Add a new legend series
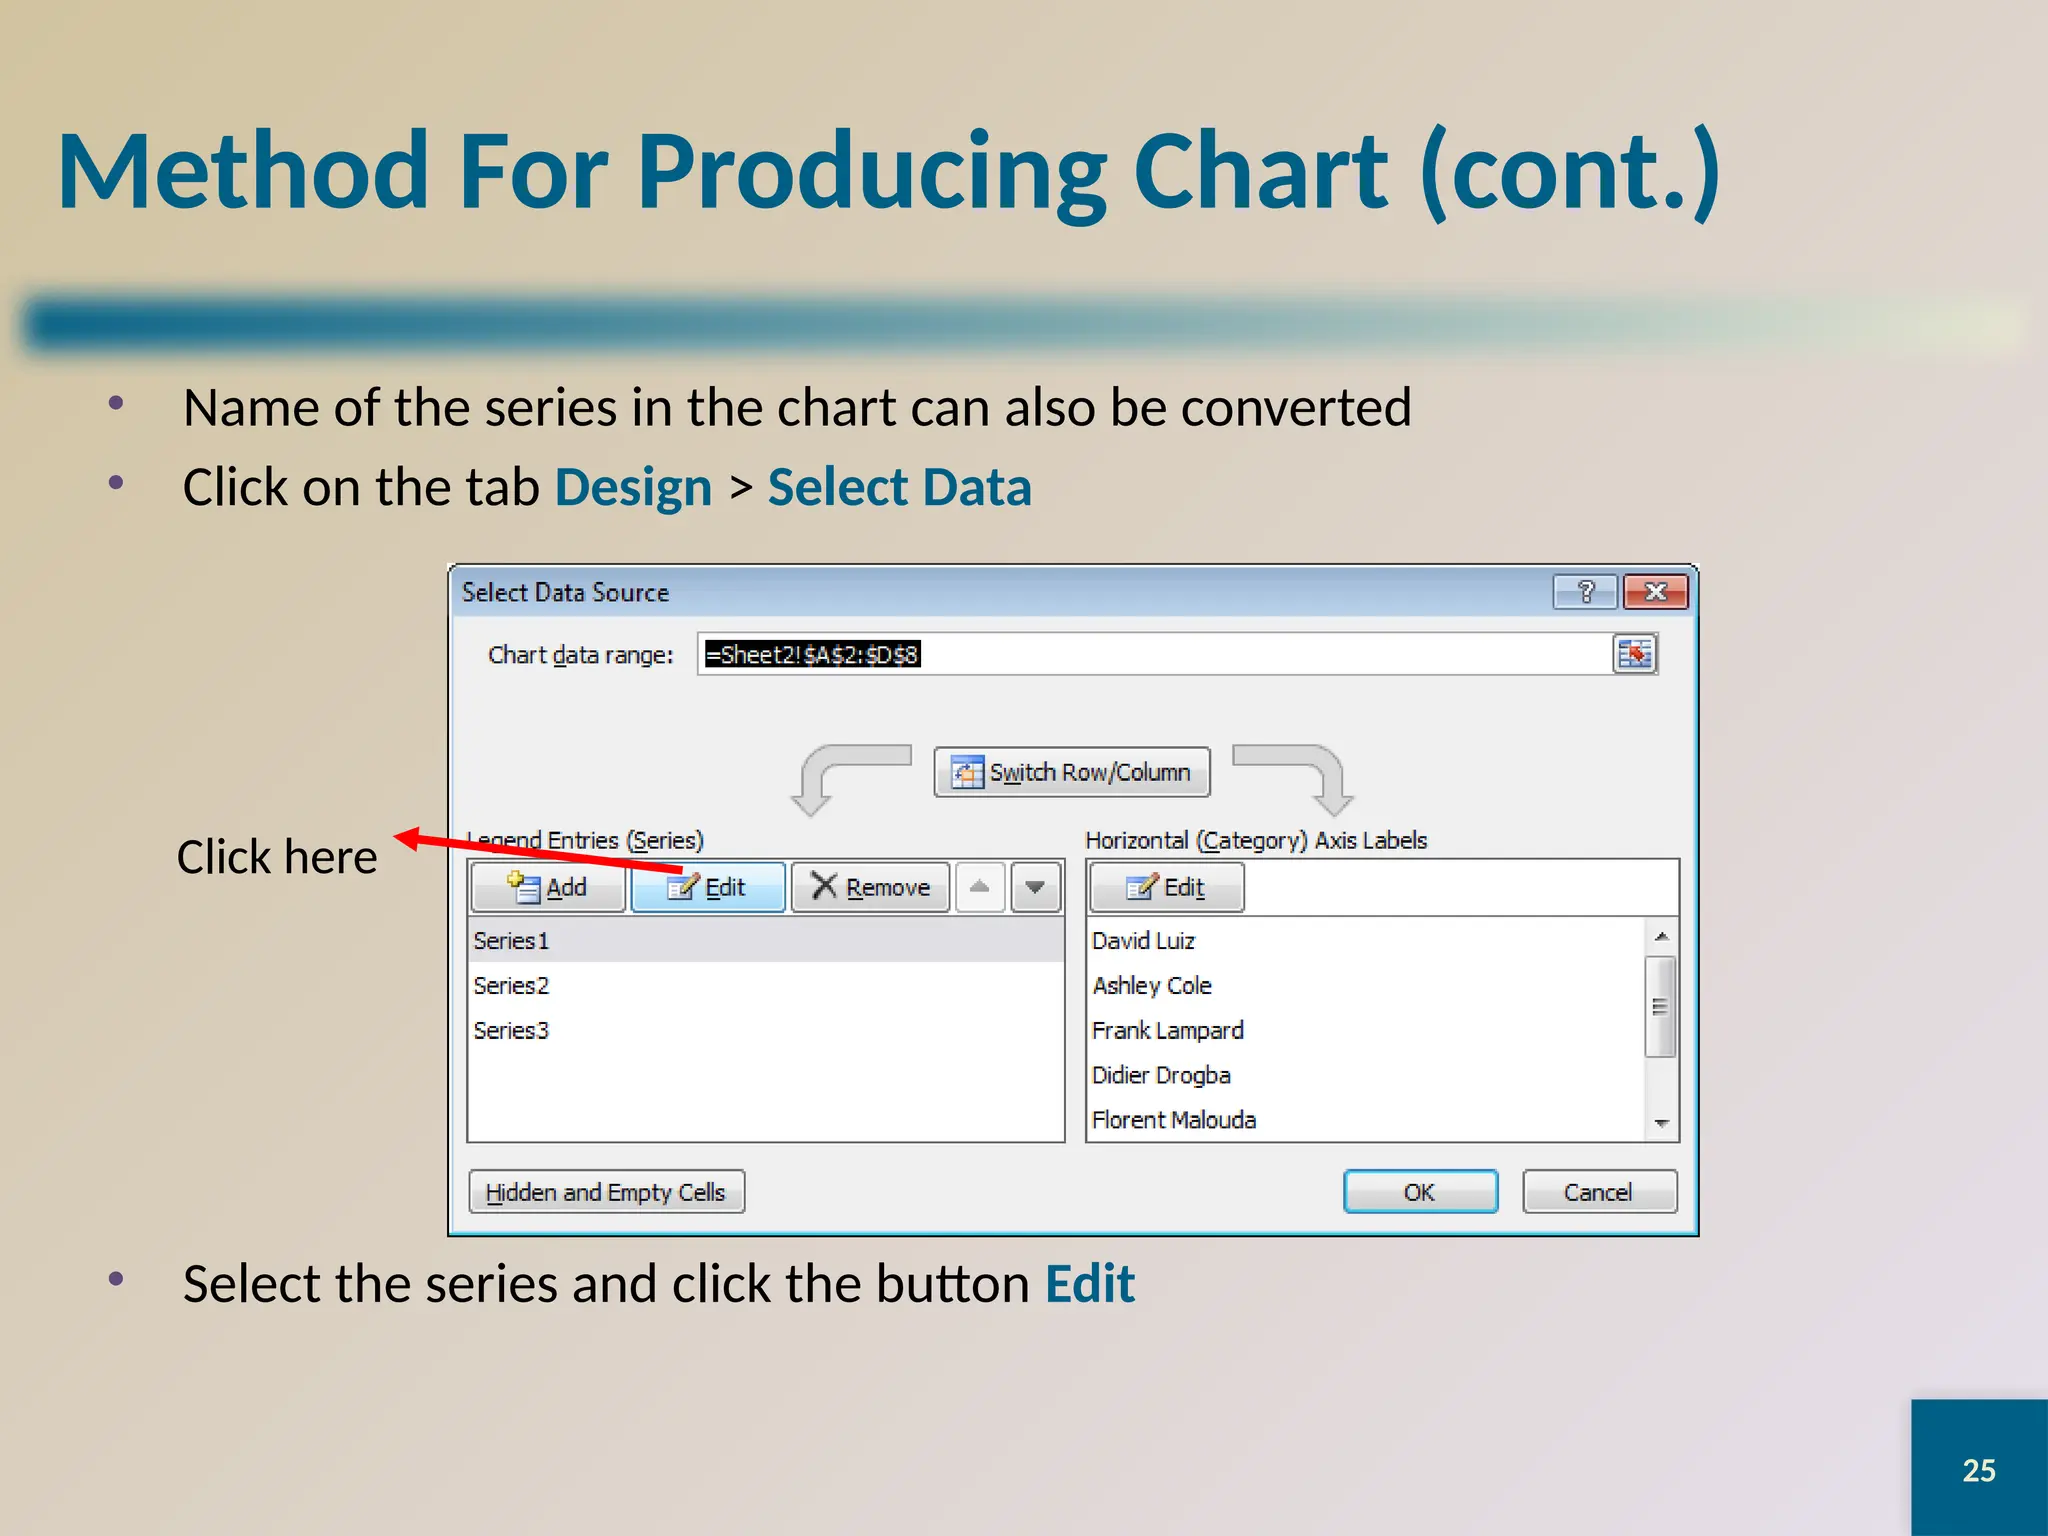 (x=548, y=887)
